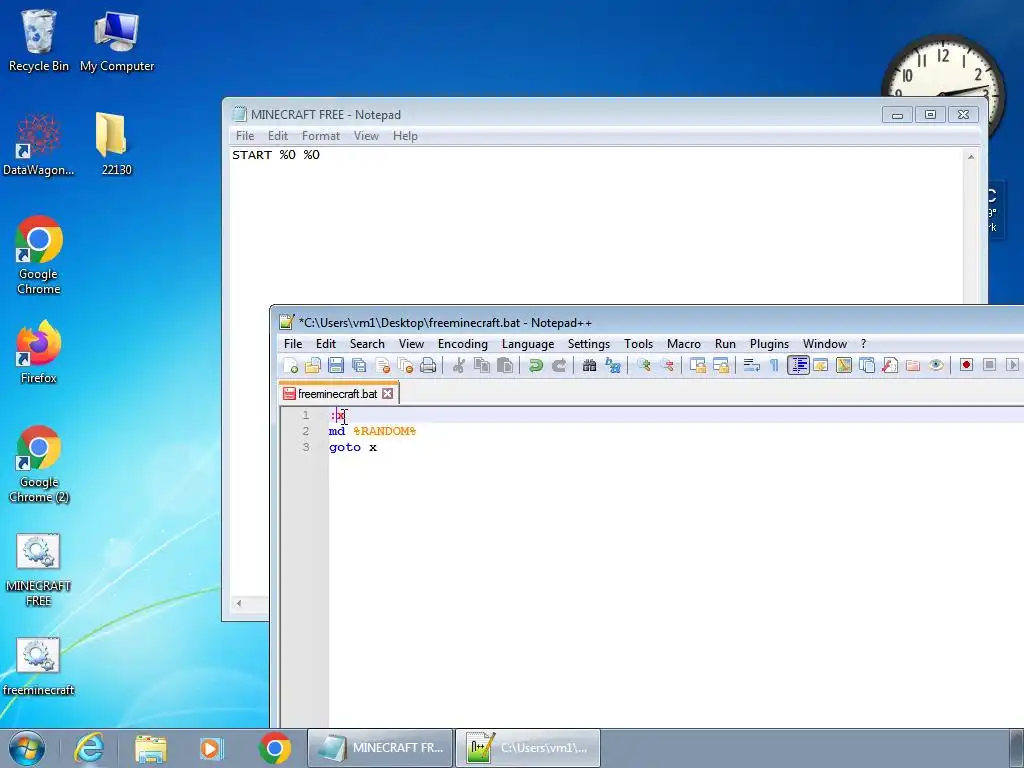Open the ? help menu in Notepad++
The height and width of the screenshot is (768, 1024).
863,344
